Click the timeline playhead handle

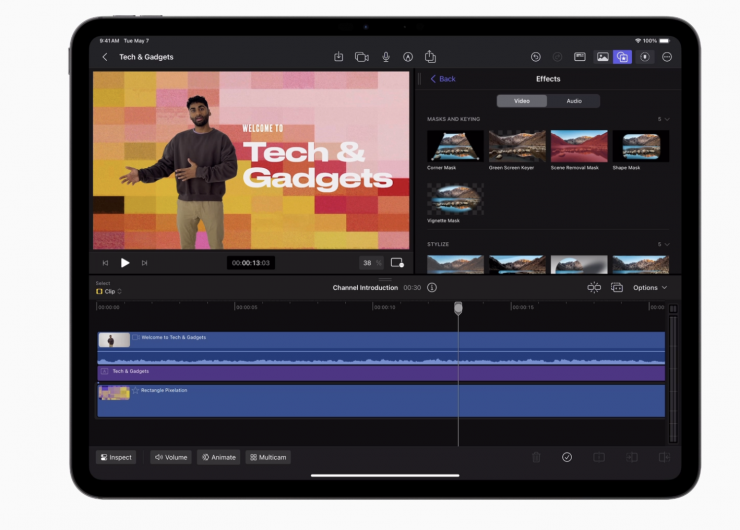tap(458, 308)
